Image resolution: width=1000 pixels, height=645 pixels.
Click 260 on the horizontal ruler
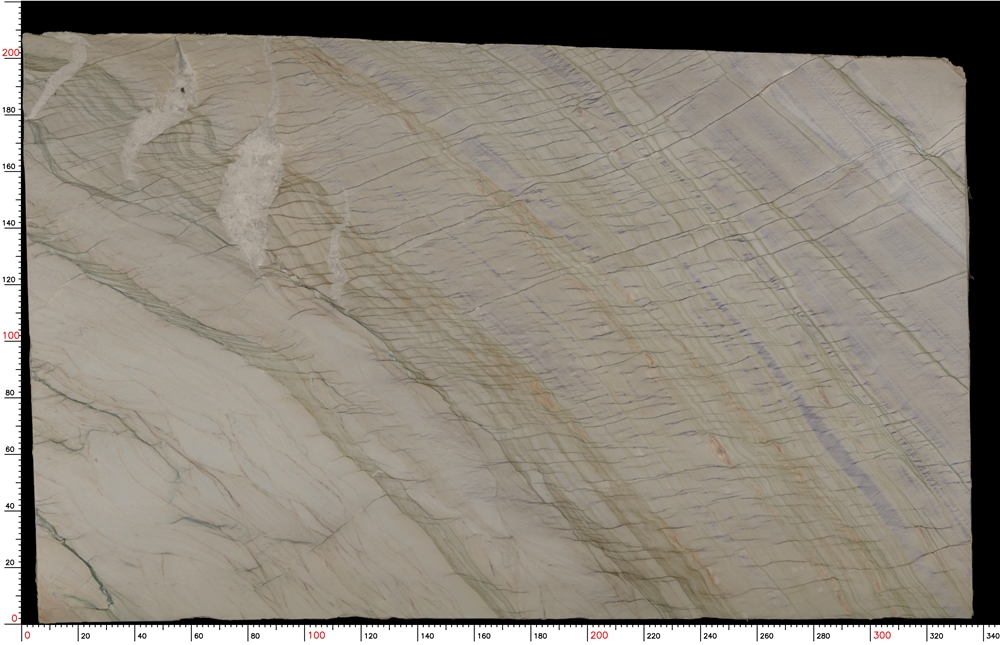click(767, 636)
